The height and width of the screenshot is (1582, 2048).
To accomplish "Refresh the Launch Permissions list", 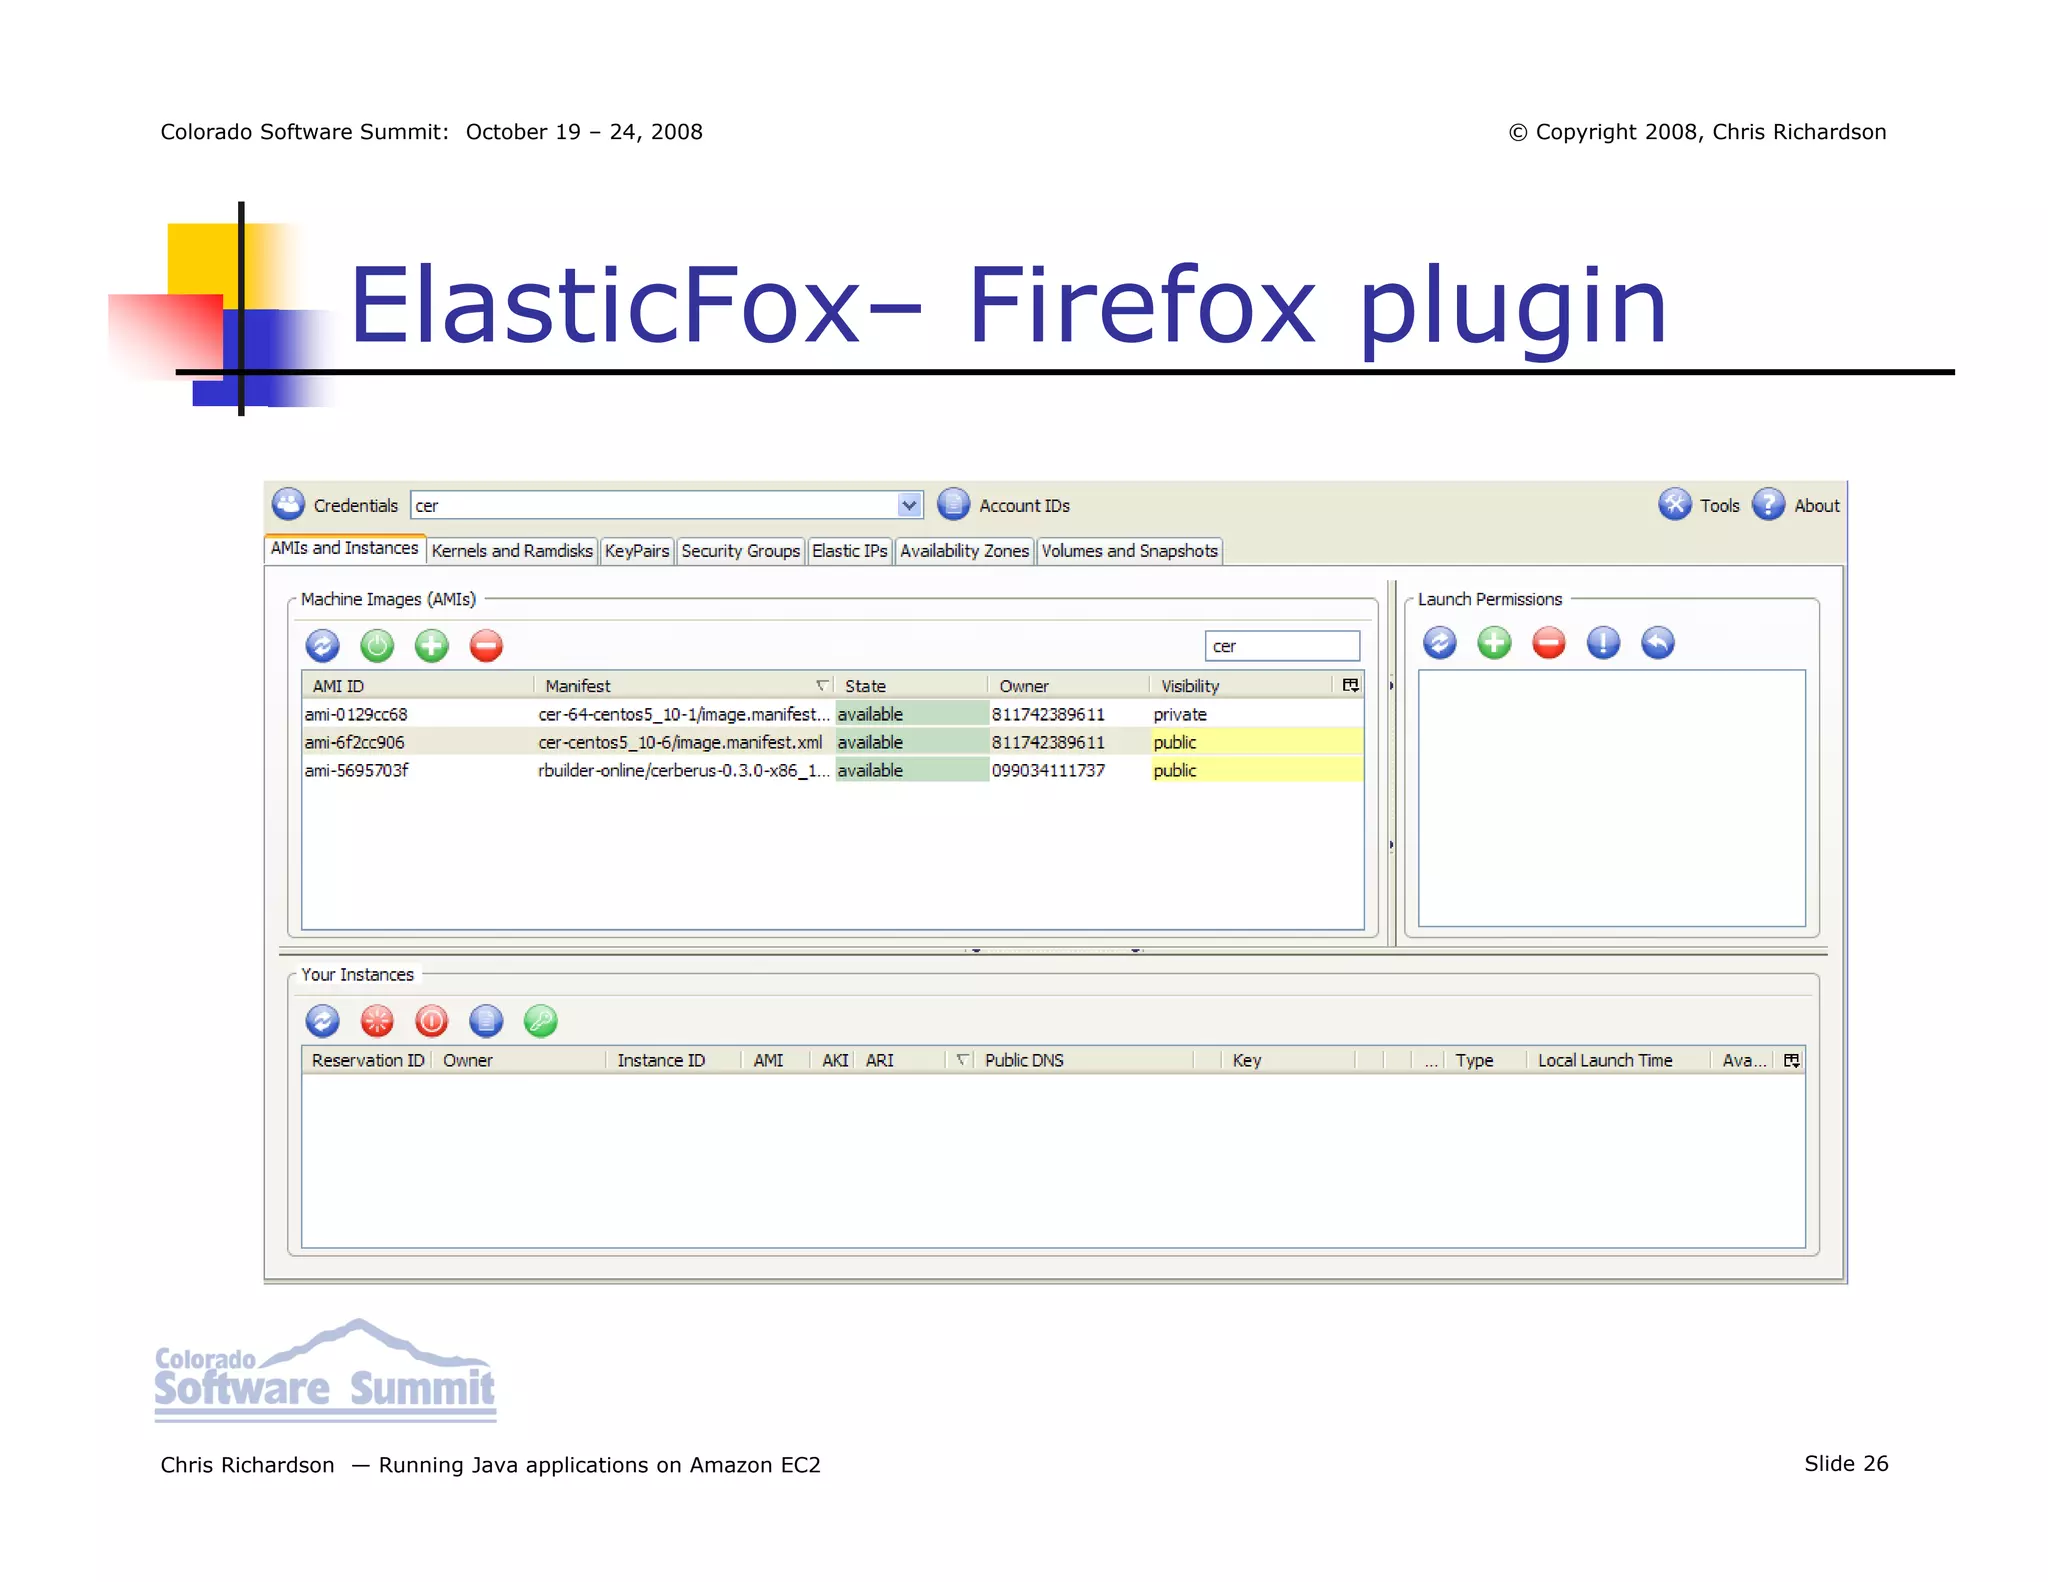I will [1440, 643].
